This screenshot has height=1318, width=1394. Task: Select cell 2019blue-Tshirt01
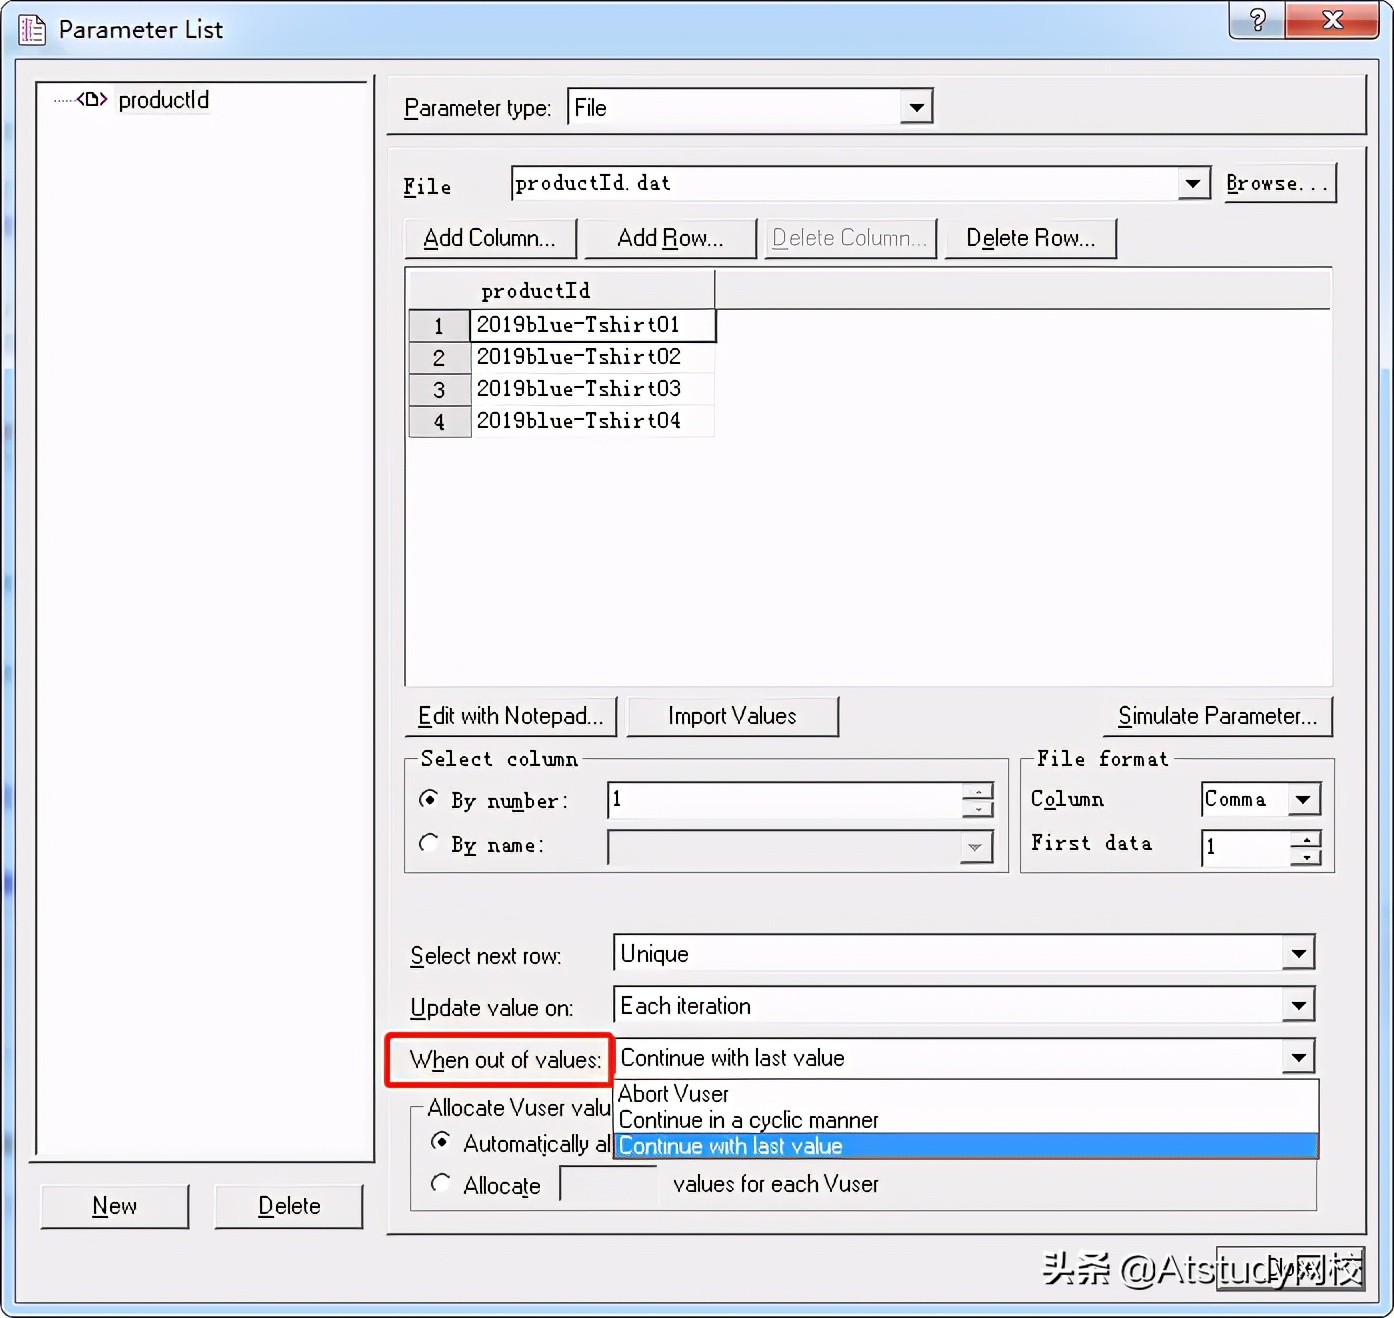593,325
